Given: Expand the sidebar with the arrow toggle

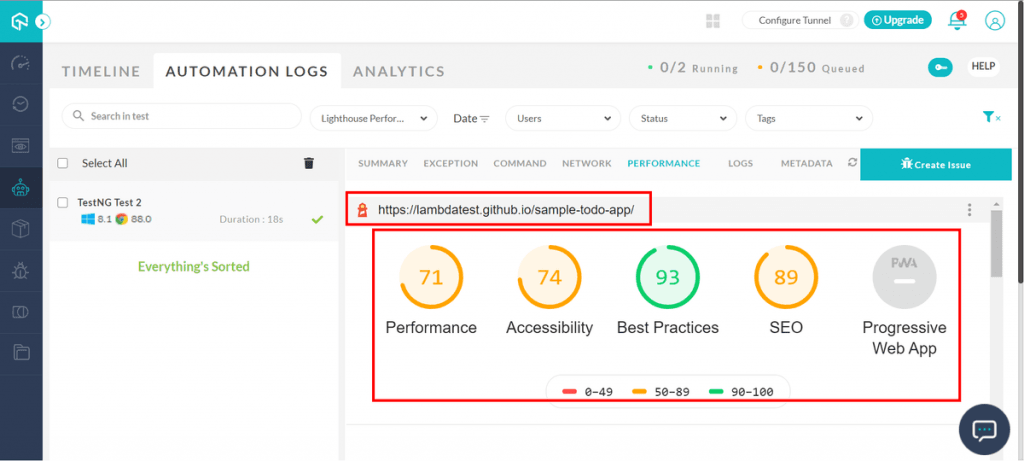Looking at the screenshot, I should click(x=43, y=22).
